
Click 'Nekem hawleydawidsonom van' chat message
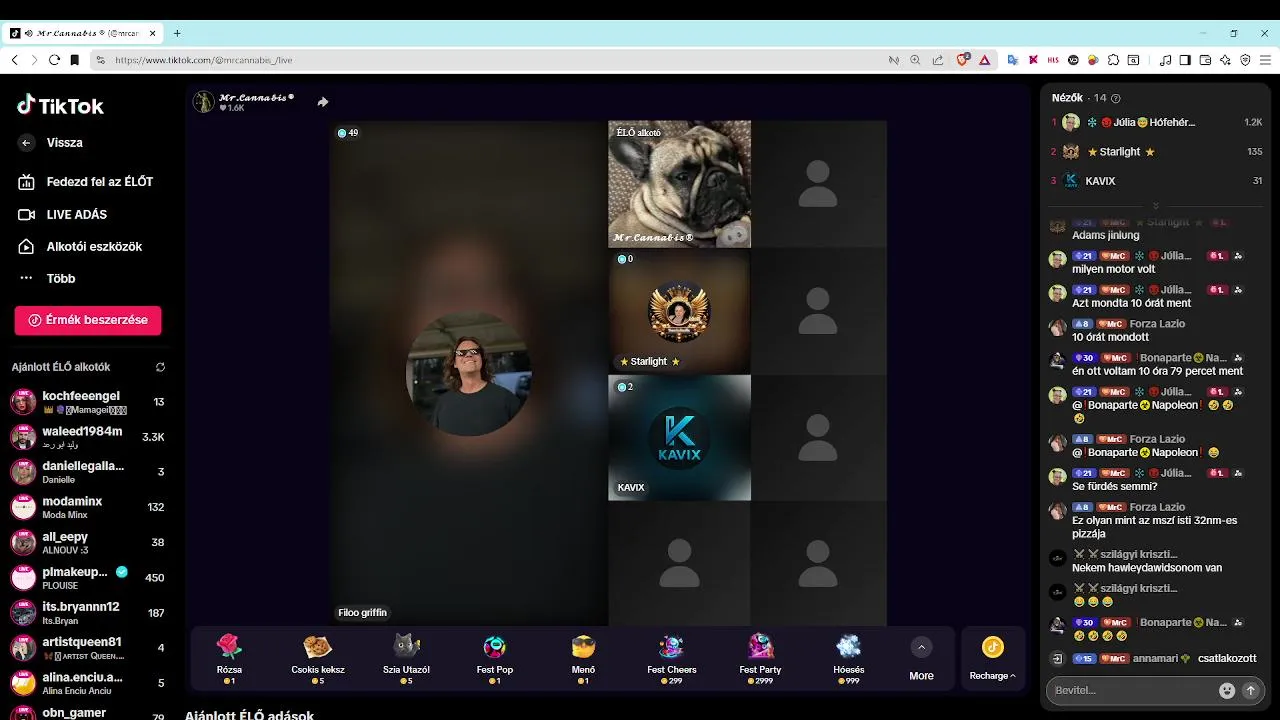[1147, 568]
